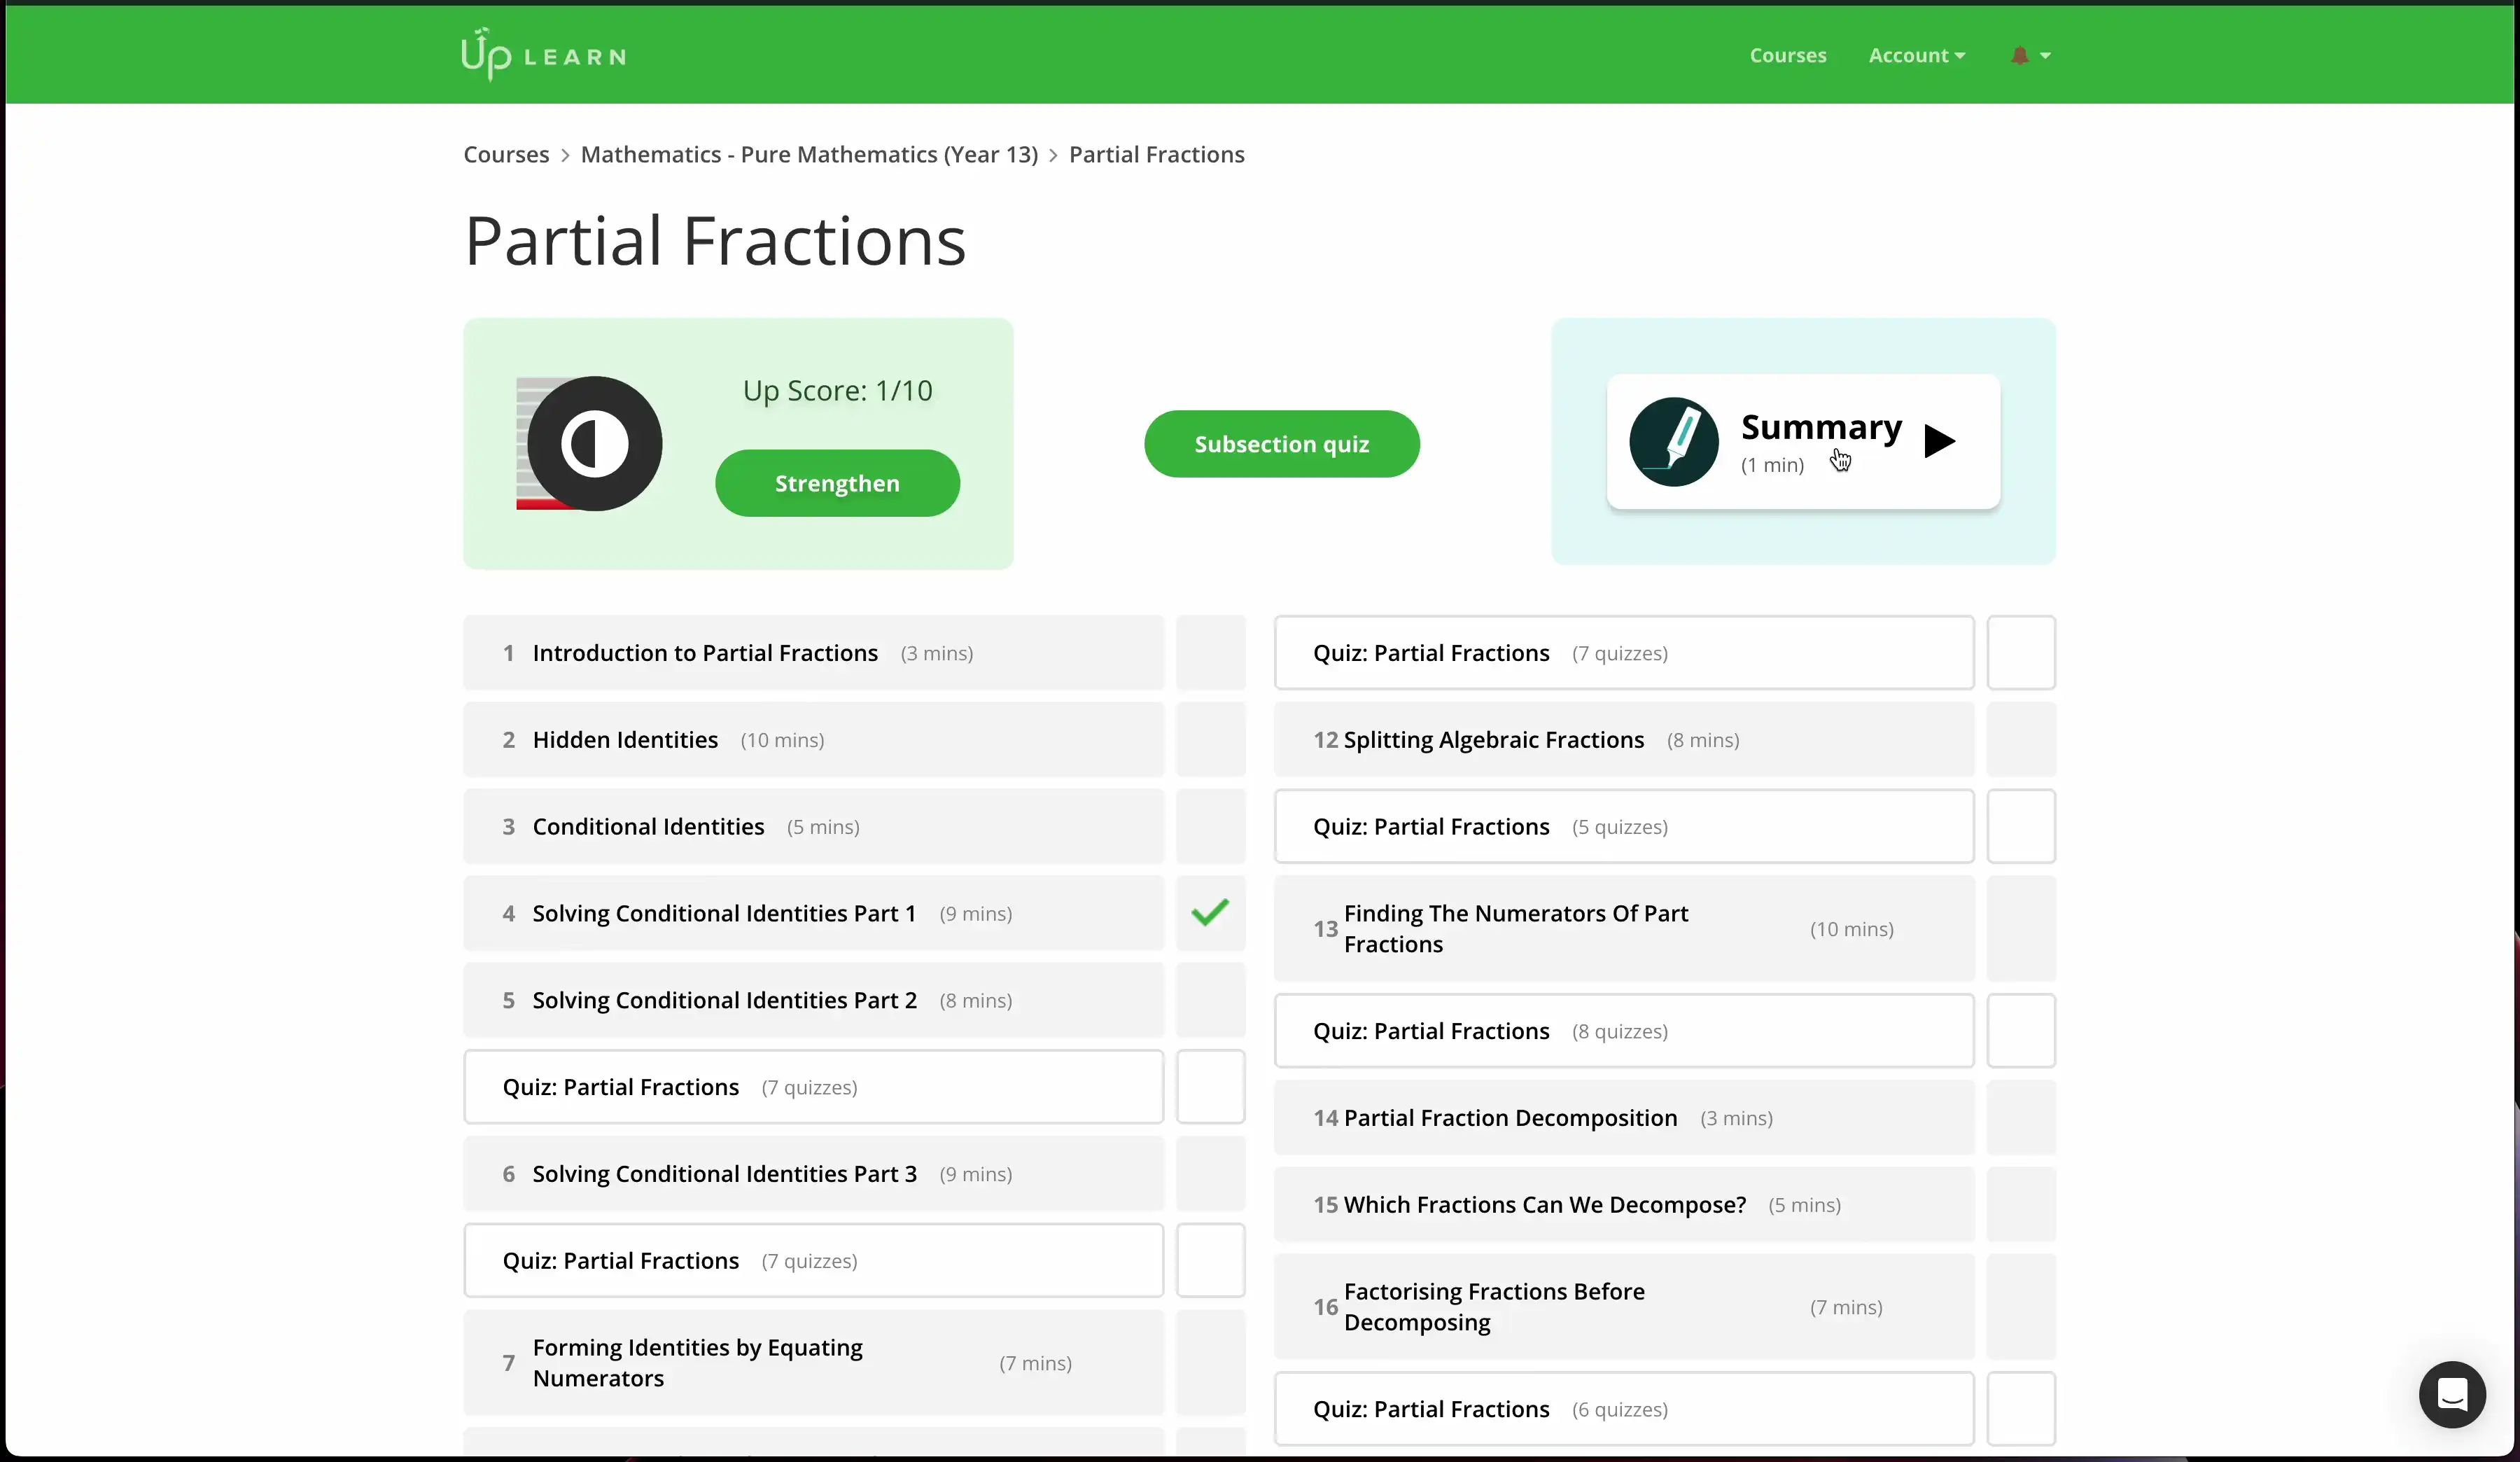
Task: Open the notifications bell
Action: 2019,56
